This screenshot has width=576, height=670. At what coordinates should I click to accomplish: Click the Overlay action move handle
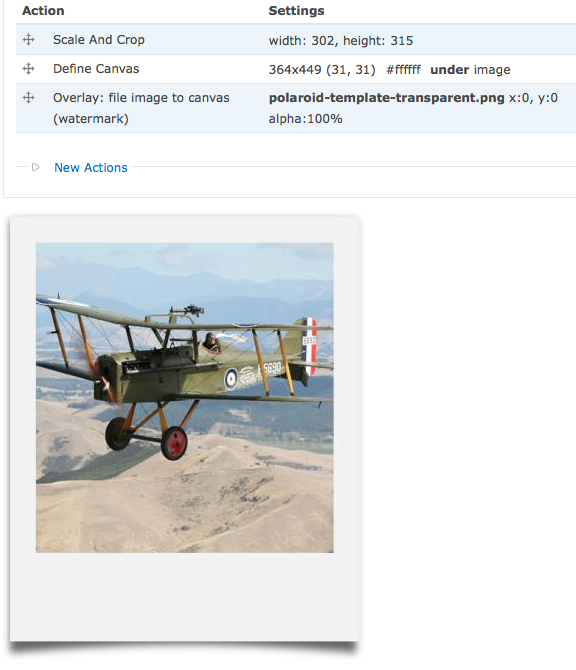pyautogui.click(x=28, y=98)
